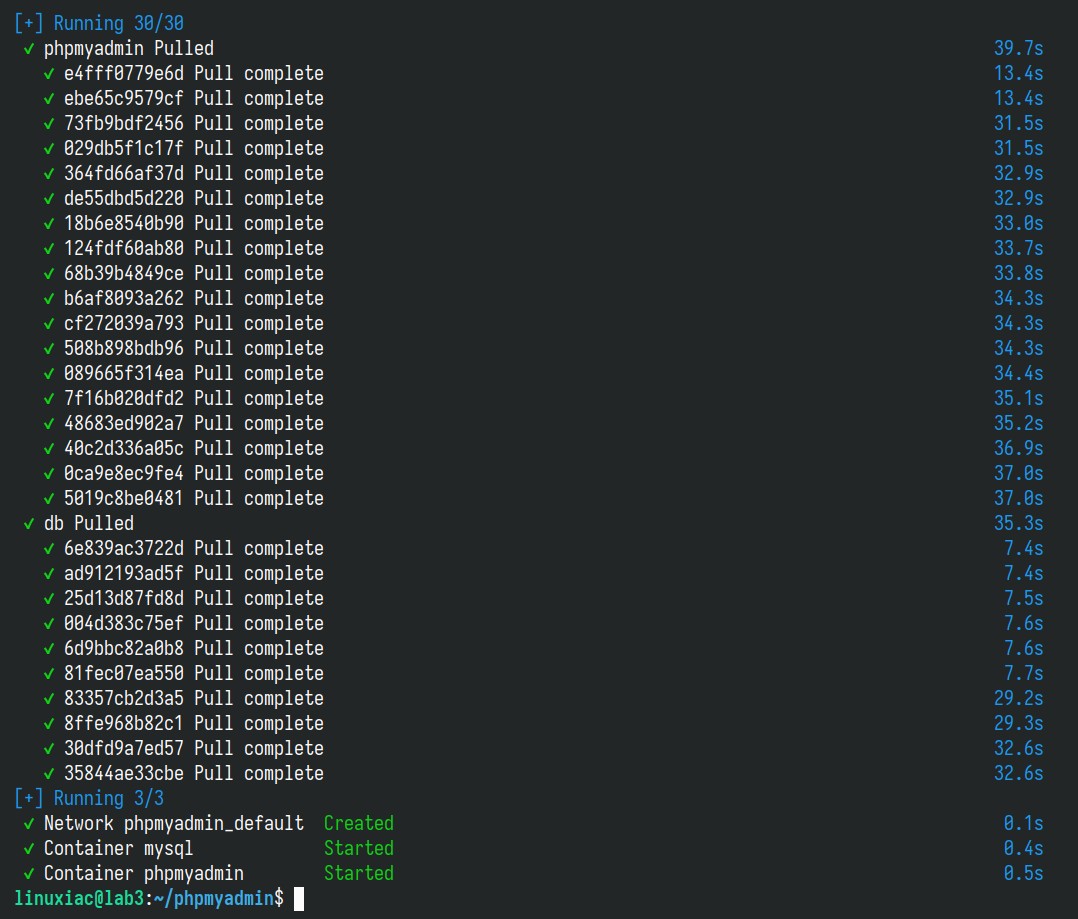Image resolution: width=1078 pixels, height=919 pixels.
Task: Select layer hash 004d383c75ef
Action: pyautogui.click(x=124, y=623)
